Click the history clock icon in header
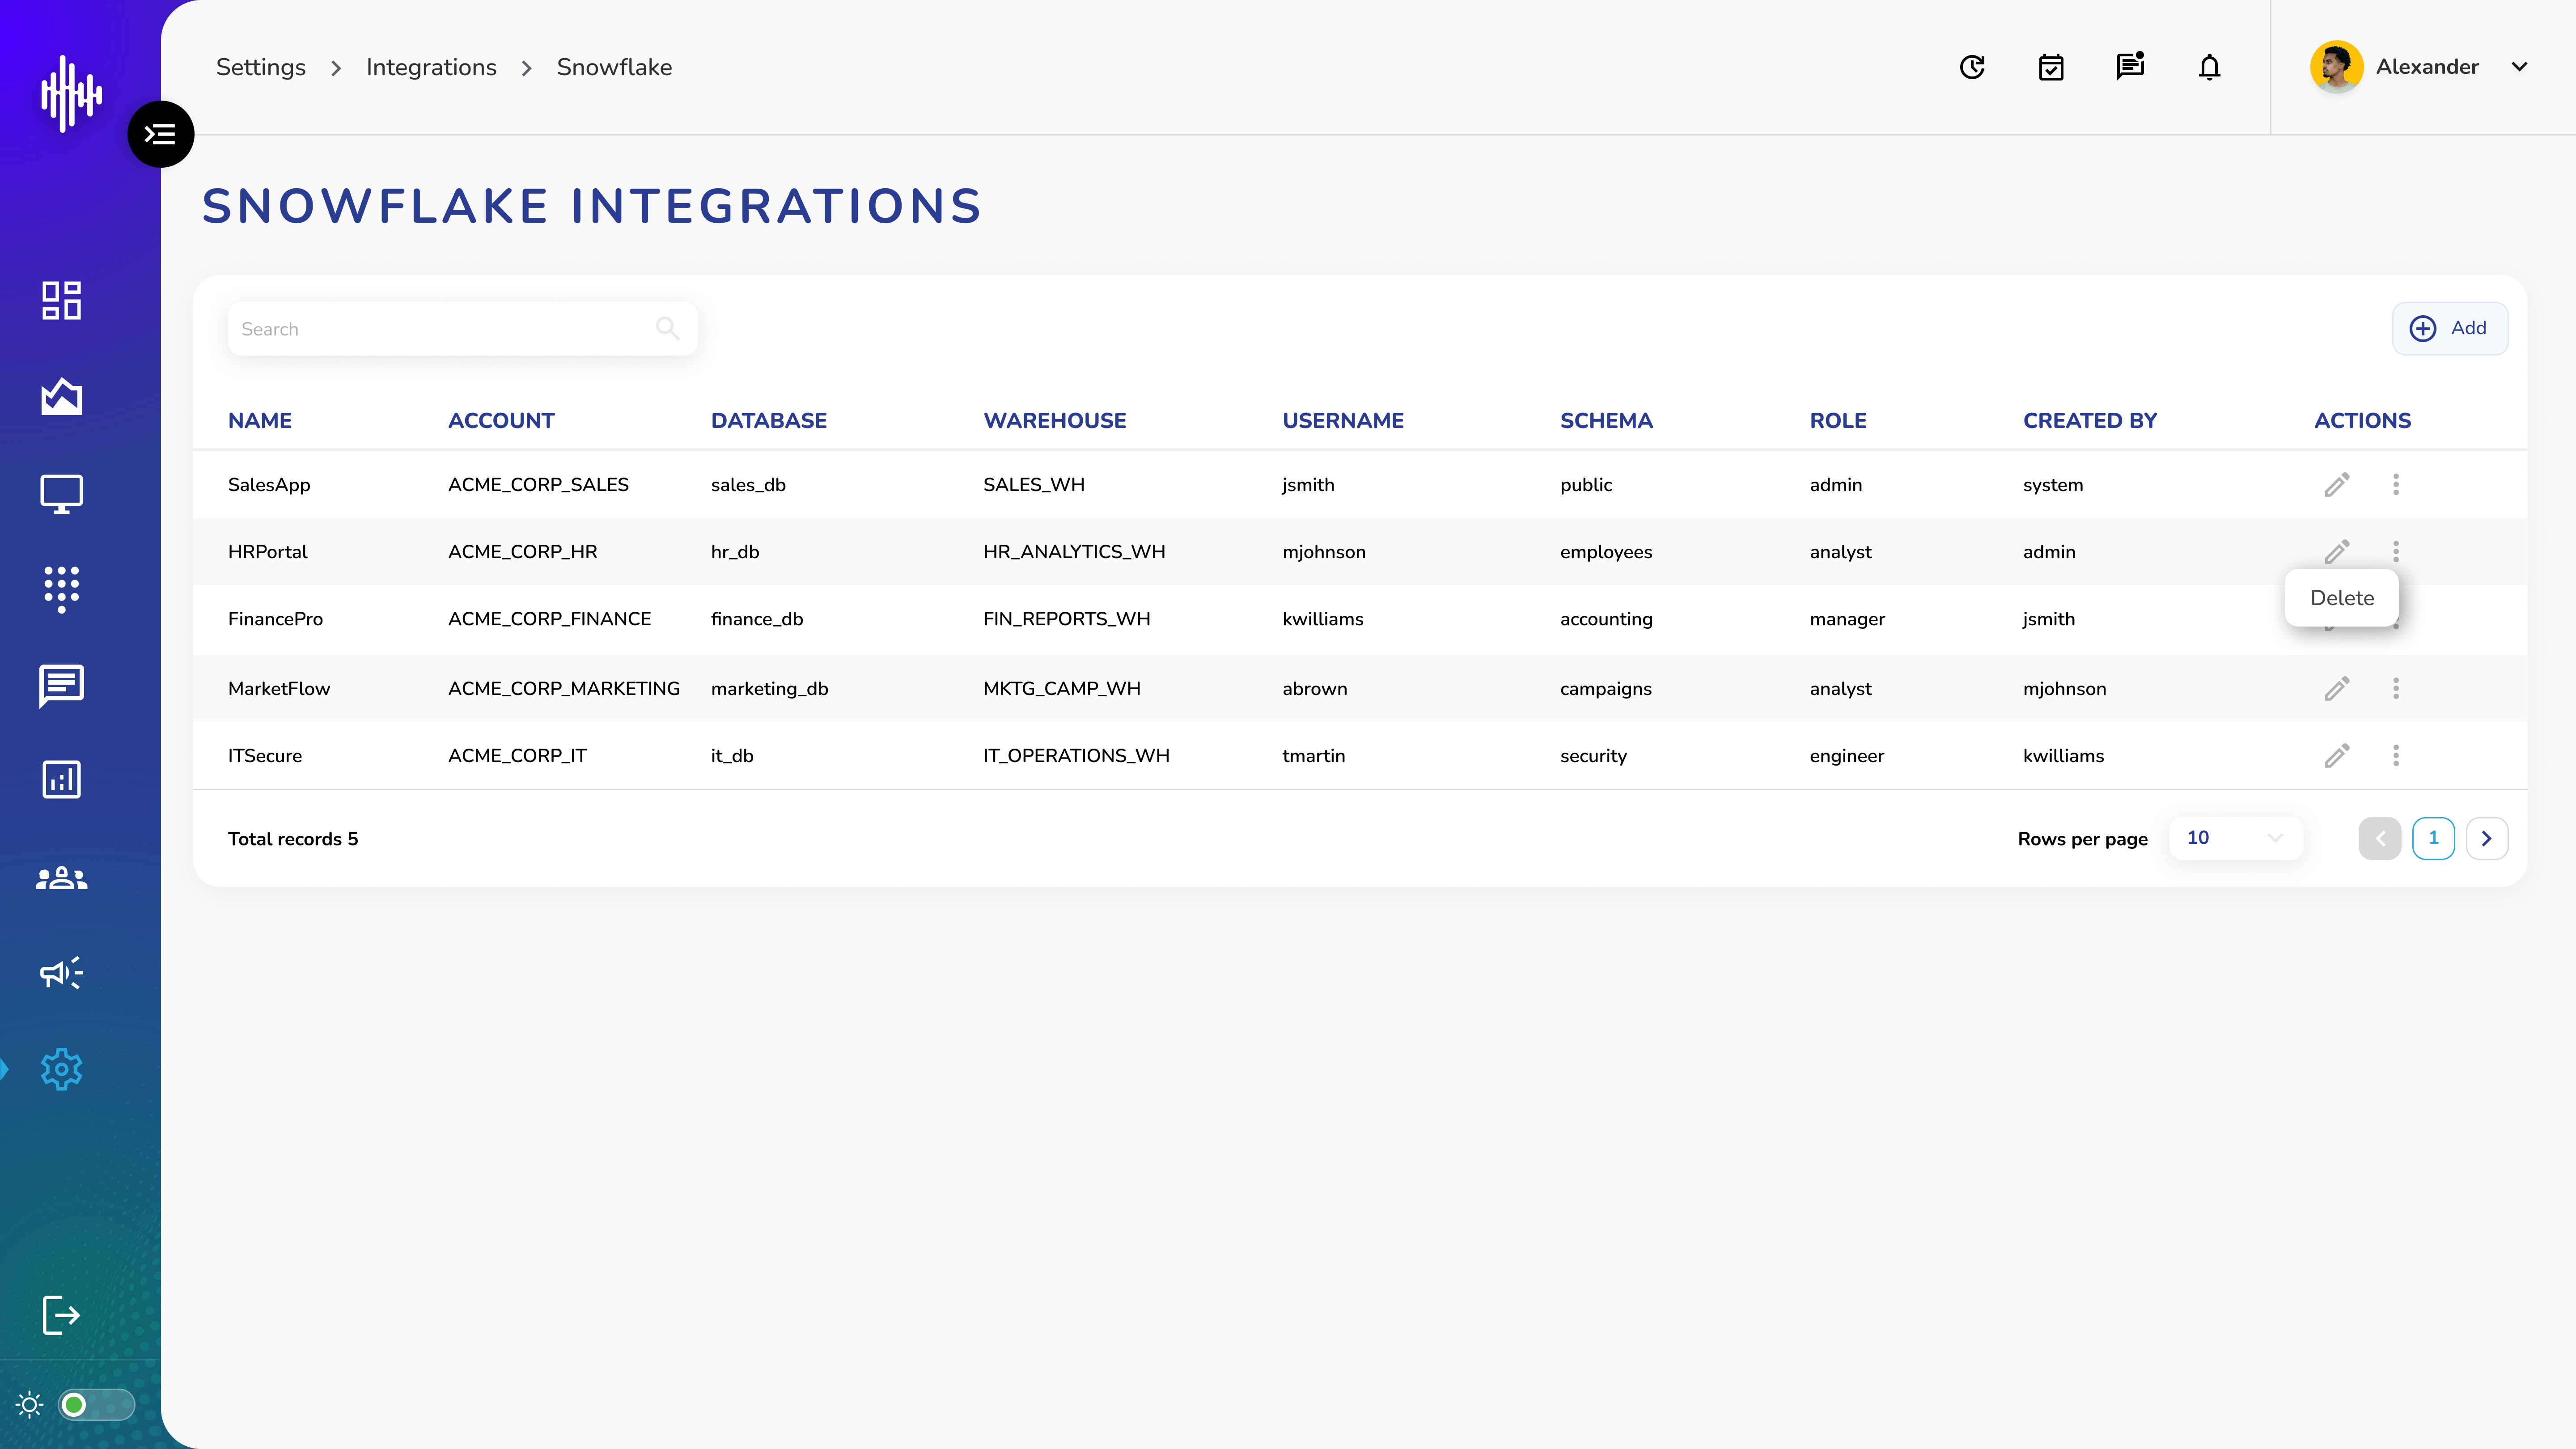This screenshot has width=2576, height=1449. 1972,67
